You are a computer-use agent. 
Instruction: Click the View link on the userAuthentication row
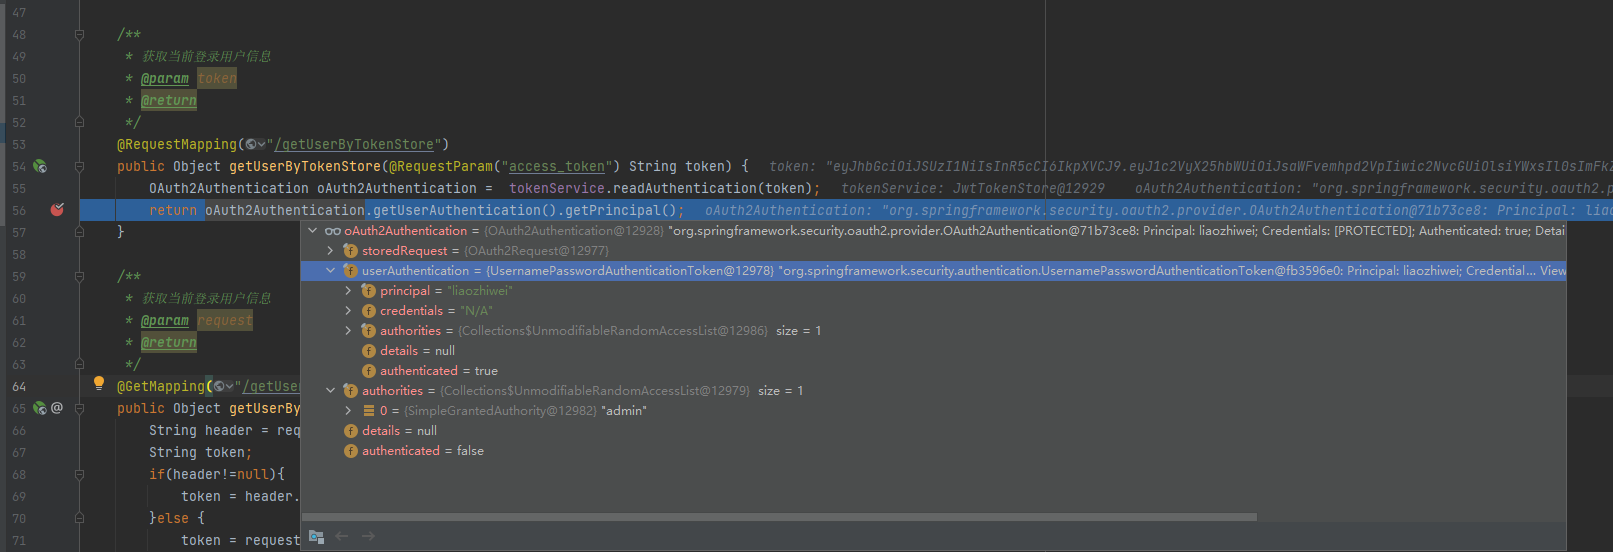(1553, 271)
